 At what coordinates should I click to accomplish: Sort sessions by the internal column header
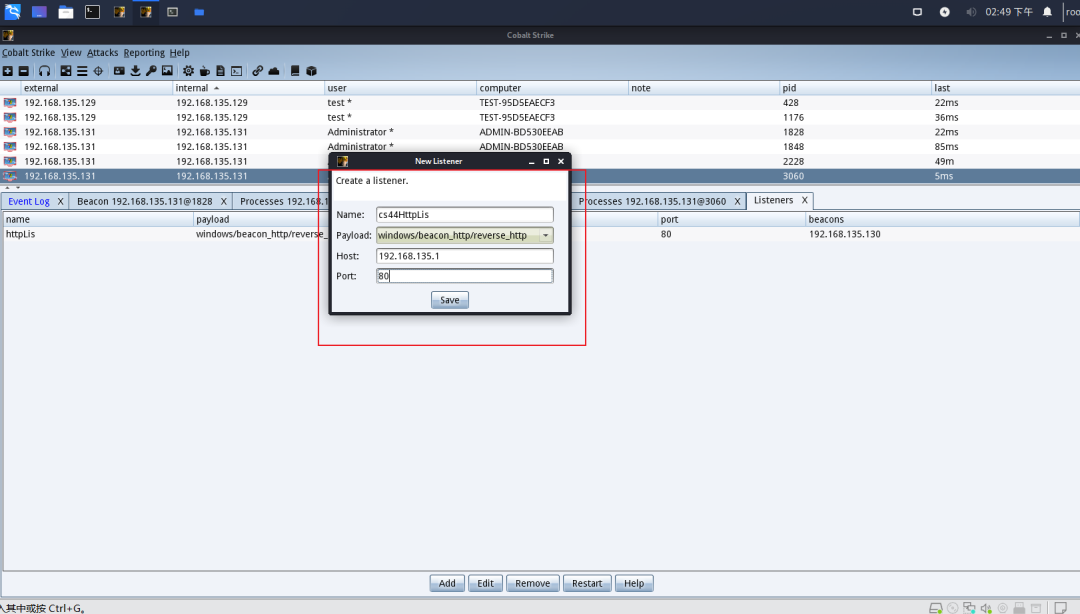248,88
